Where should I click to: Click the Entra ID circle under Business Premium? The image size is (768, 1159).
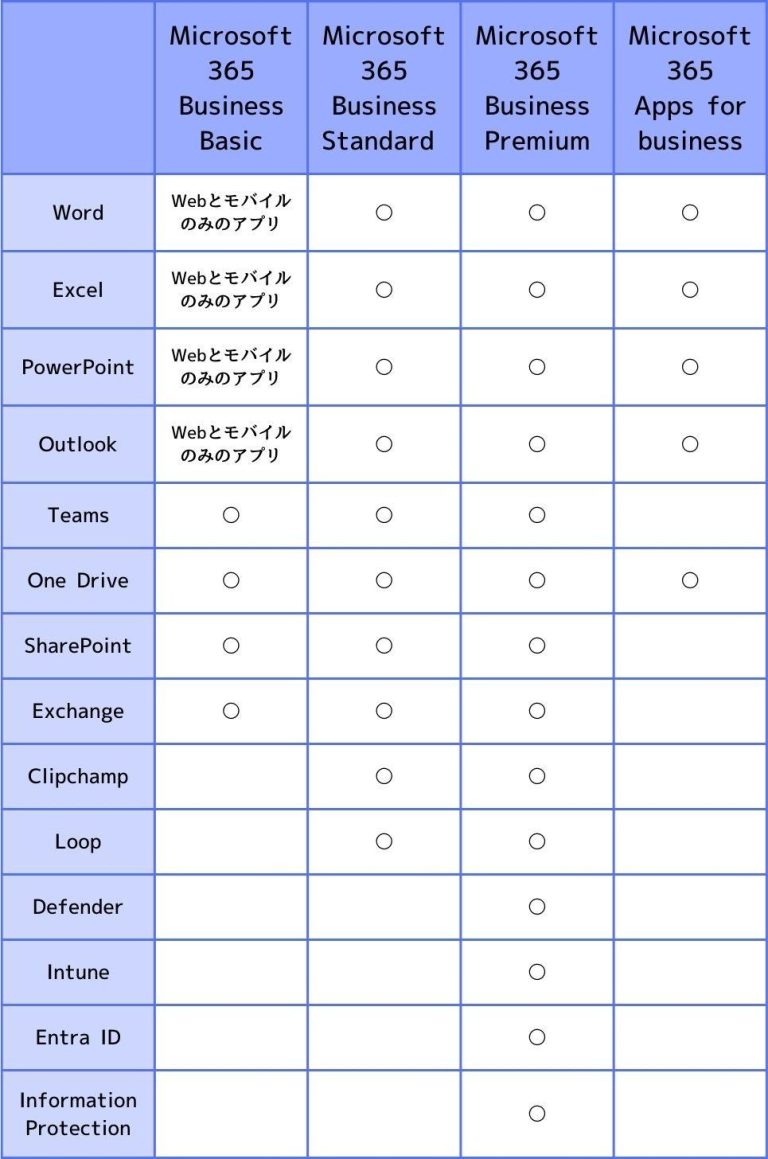click(x=537, y=1037)
